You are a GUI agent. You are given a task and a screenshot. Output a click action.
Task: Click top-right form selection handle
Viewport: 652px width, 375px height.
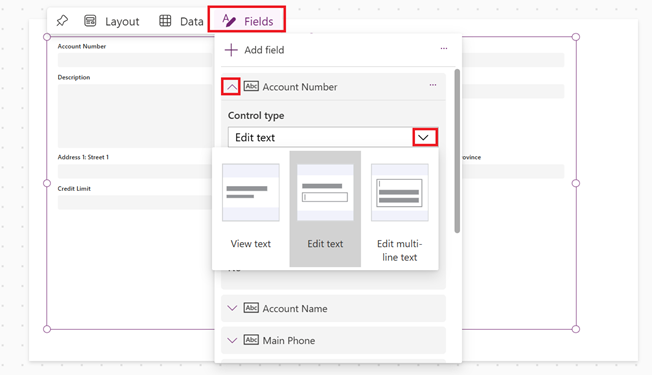click(x=575, y=37)
